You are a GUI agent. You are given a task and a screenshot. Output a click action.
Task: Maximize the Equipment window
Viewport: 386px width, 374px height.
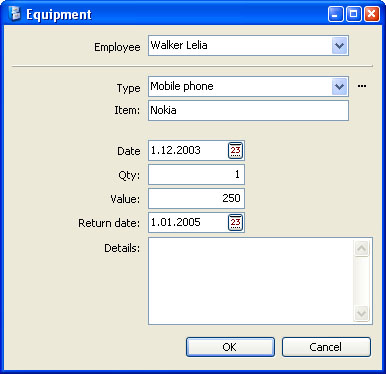coord(354,14)
